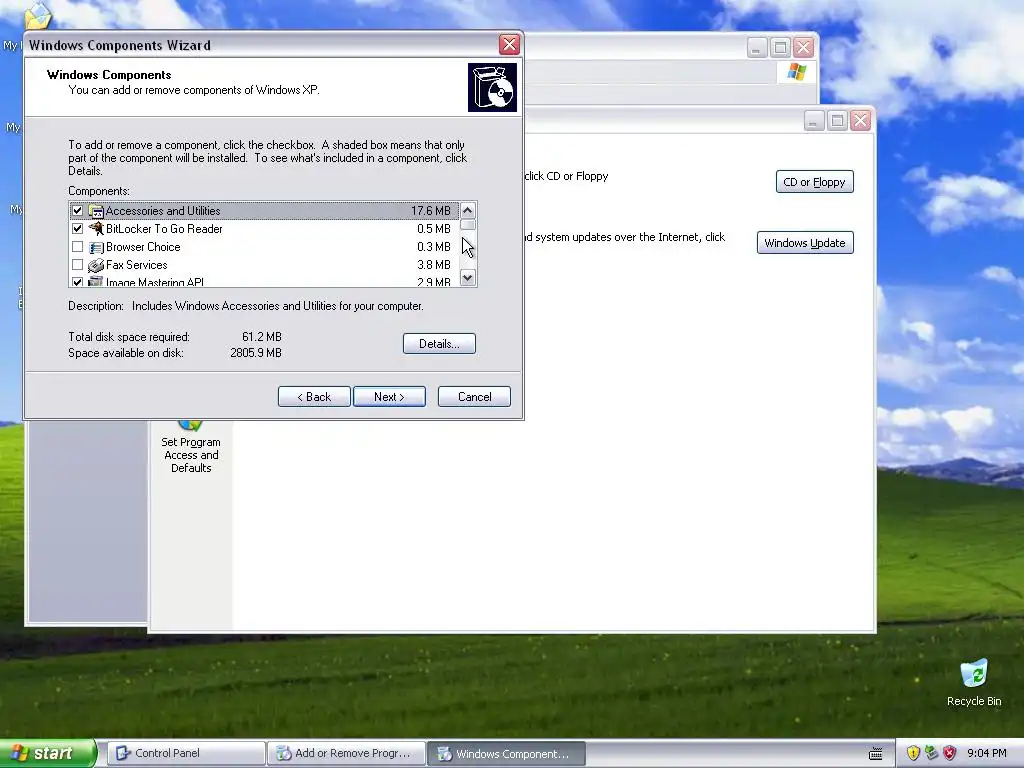
Task: Click the components list scroll up arrow
Action: (x=468, y=210)
